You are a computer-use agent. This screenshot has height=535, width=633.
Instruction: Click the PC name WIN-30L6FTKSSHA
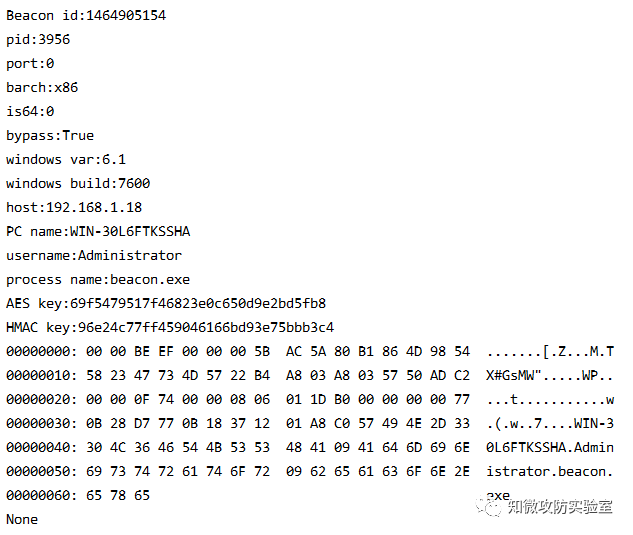130,231
